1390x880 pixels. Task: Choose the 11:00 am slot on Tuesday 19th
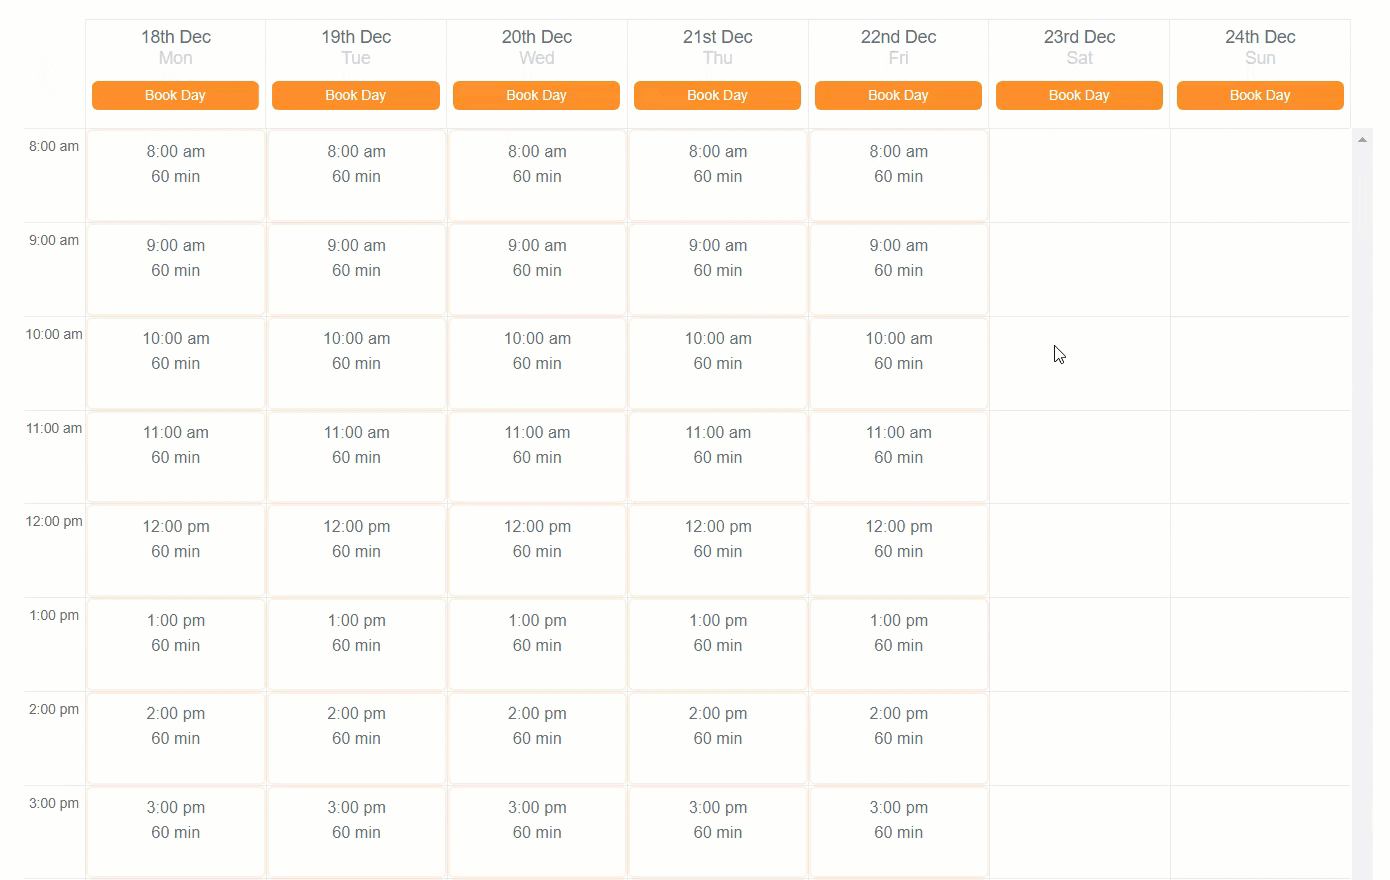(x=357, y=457)
